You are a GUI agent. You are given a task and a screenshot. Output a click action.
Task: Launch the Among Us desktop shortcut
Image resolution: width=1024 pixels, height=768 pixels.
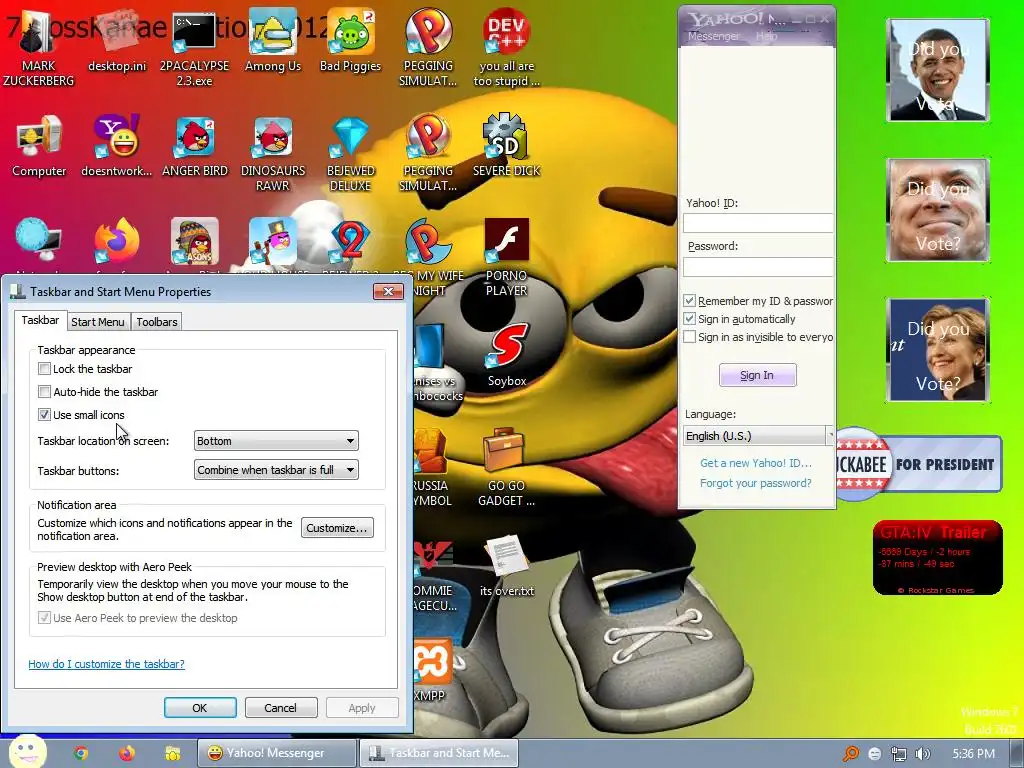click(x=273, y=41)
